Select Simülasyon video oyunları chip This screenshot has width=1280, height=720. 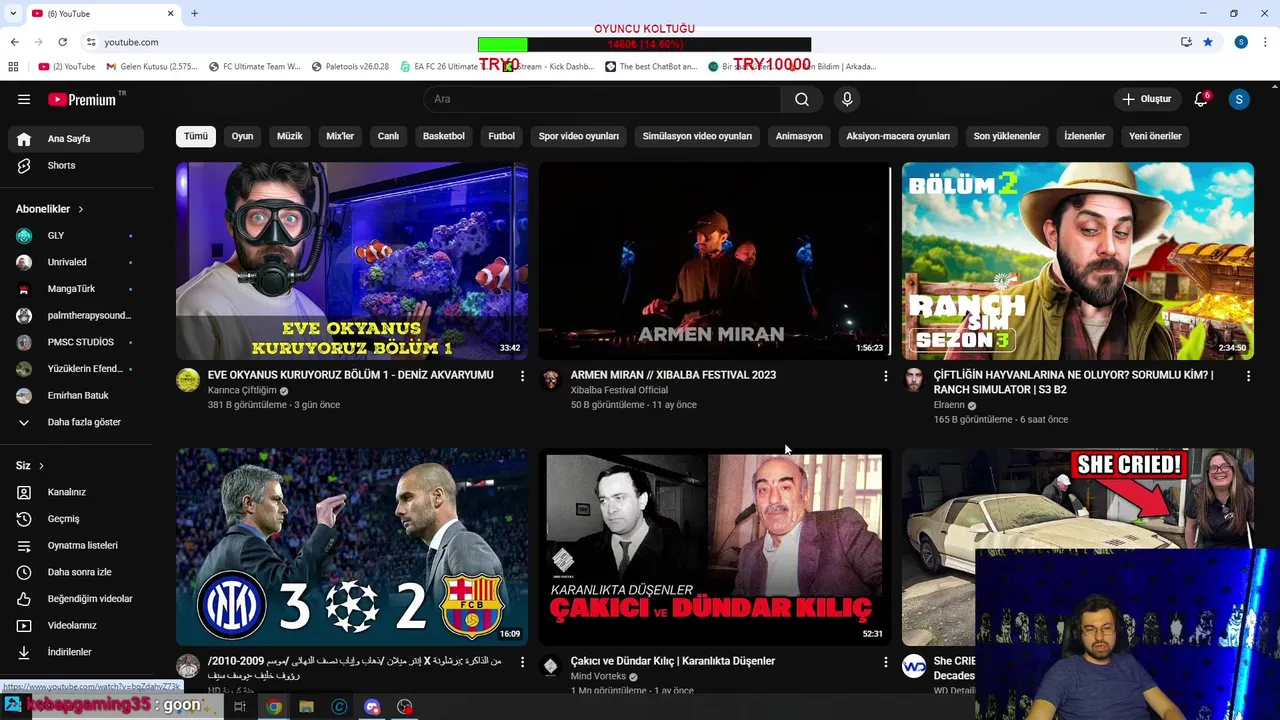pyautogui.click(x=697, y=136)
